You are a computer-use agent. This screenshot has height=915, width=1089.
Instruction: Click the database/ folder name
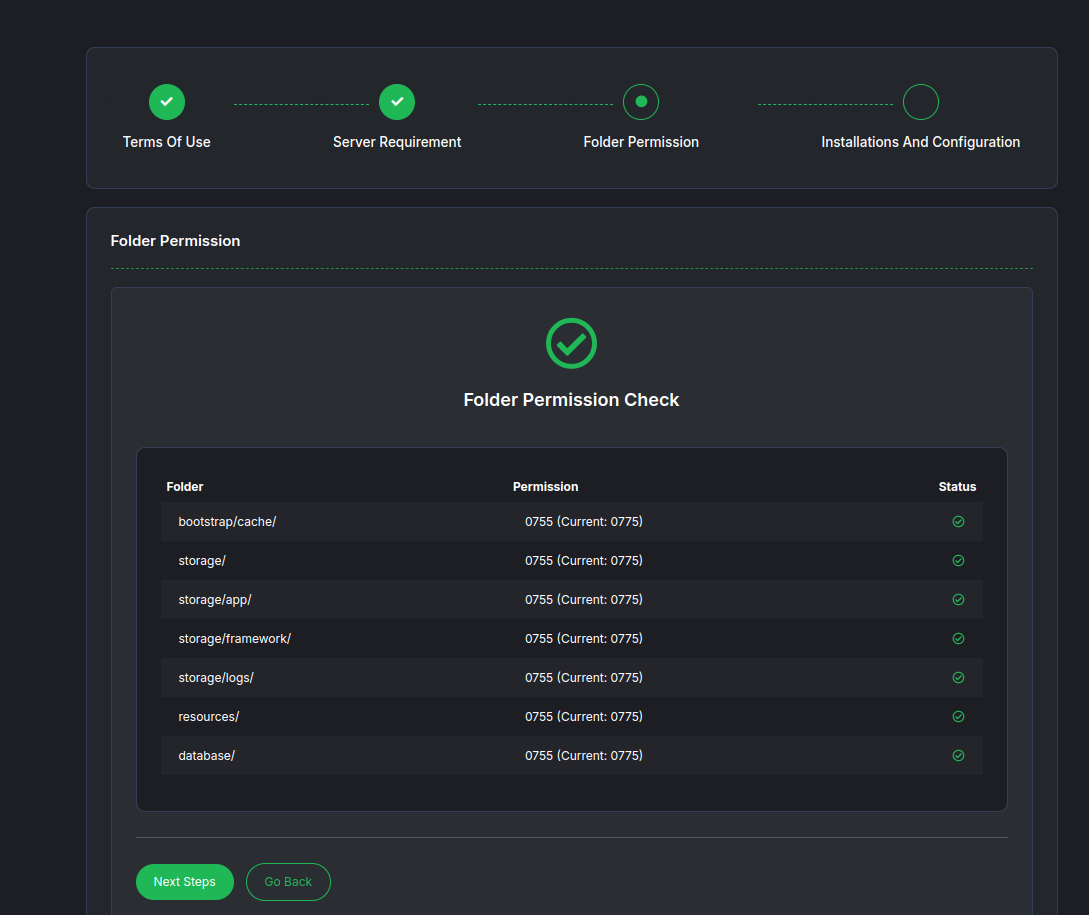(206, 755)
